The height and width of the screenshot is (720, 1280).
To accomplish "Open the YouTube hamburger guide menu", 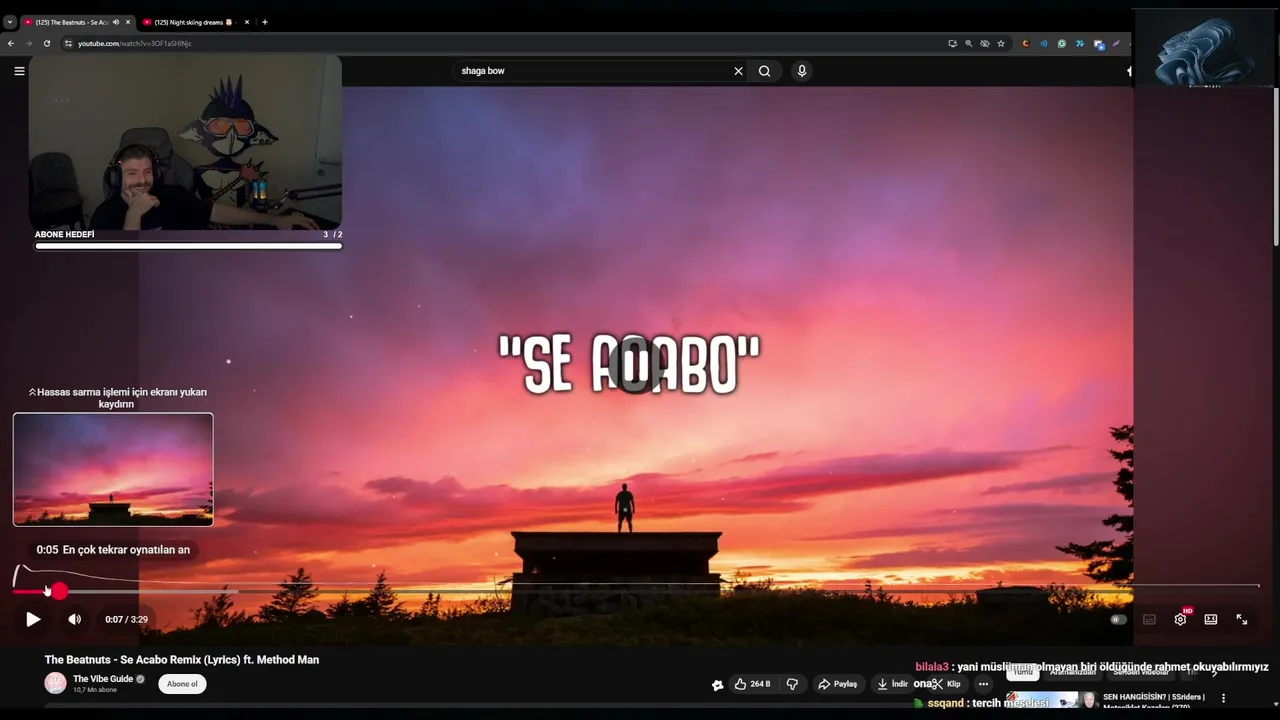I will [x=19, y=71].
